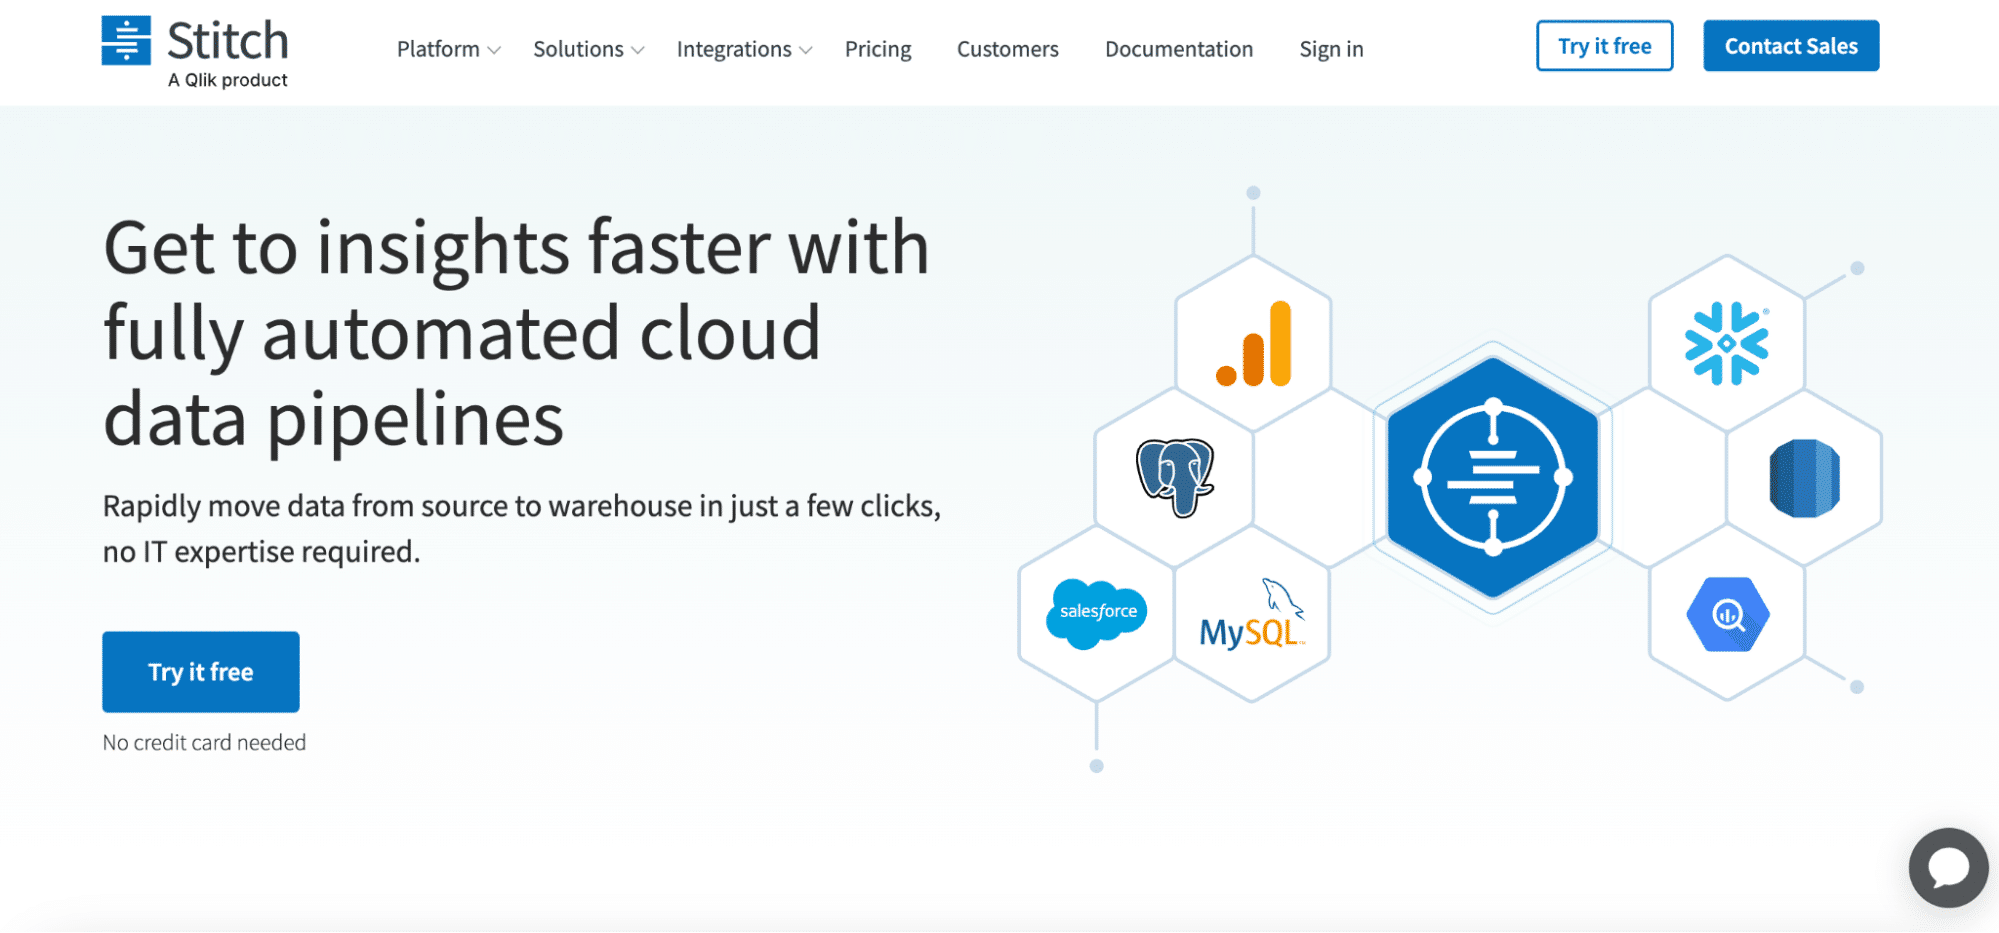Click the PostgreSQL elephant icon
This screenshot has height=933, width=1999.
pos(1175,477)
